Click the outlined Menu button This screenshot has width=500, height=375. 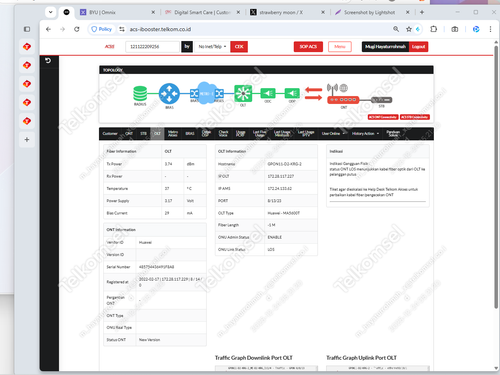point(340,47)
